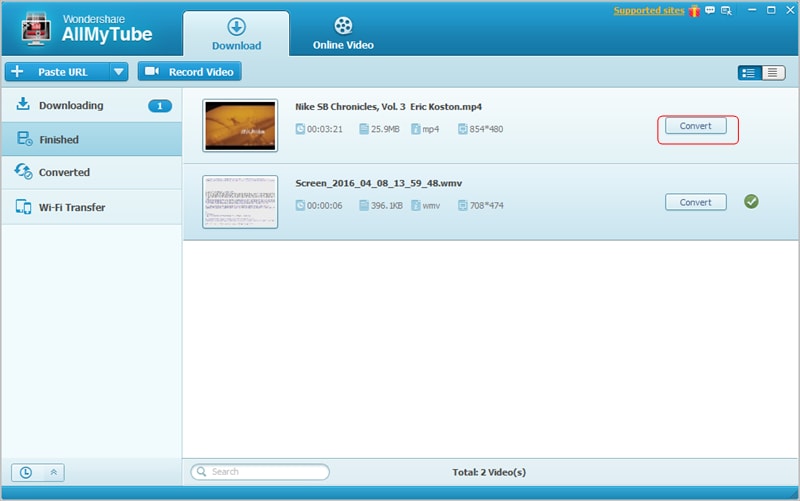This screenshot has width=800, height=501.
Task: Select the Screen_2016_04_08_13_59_48.wmv file name
Action: (x=379, y=183)
